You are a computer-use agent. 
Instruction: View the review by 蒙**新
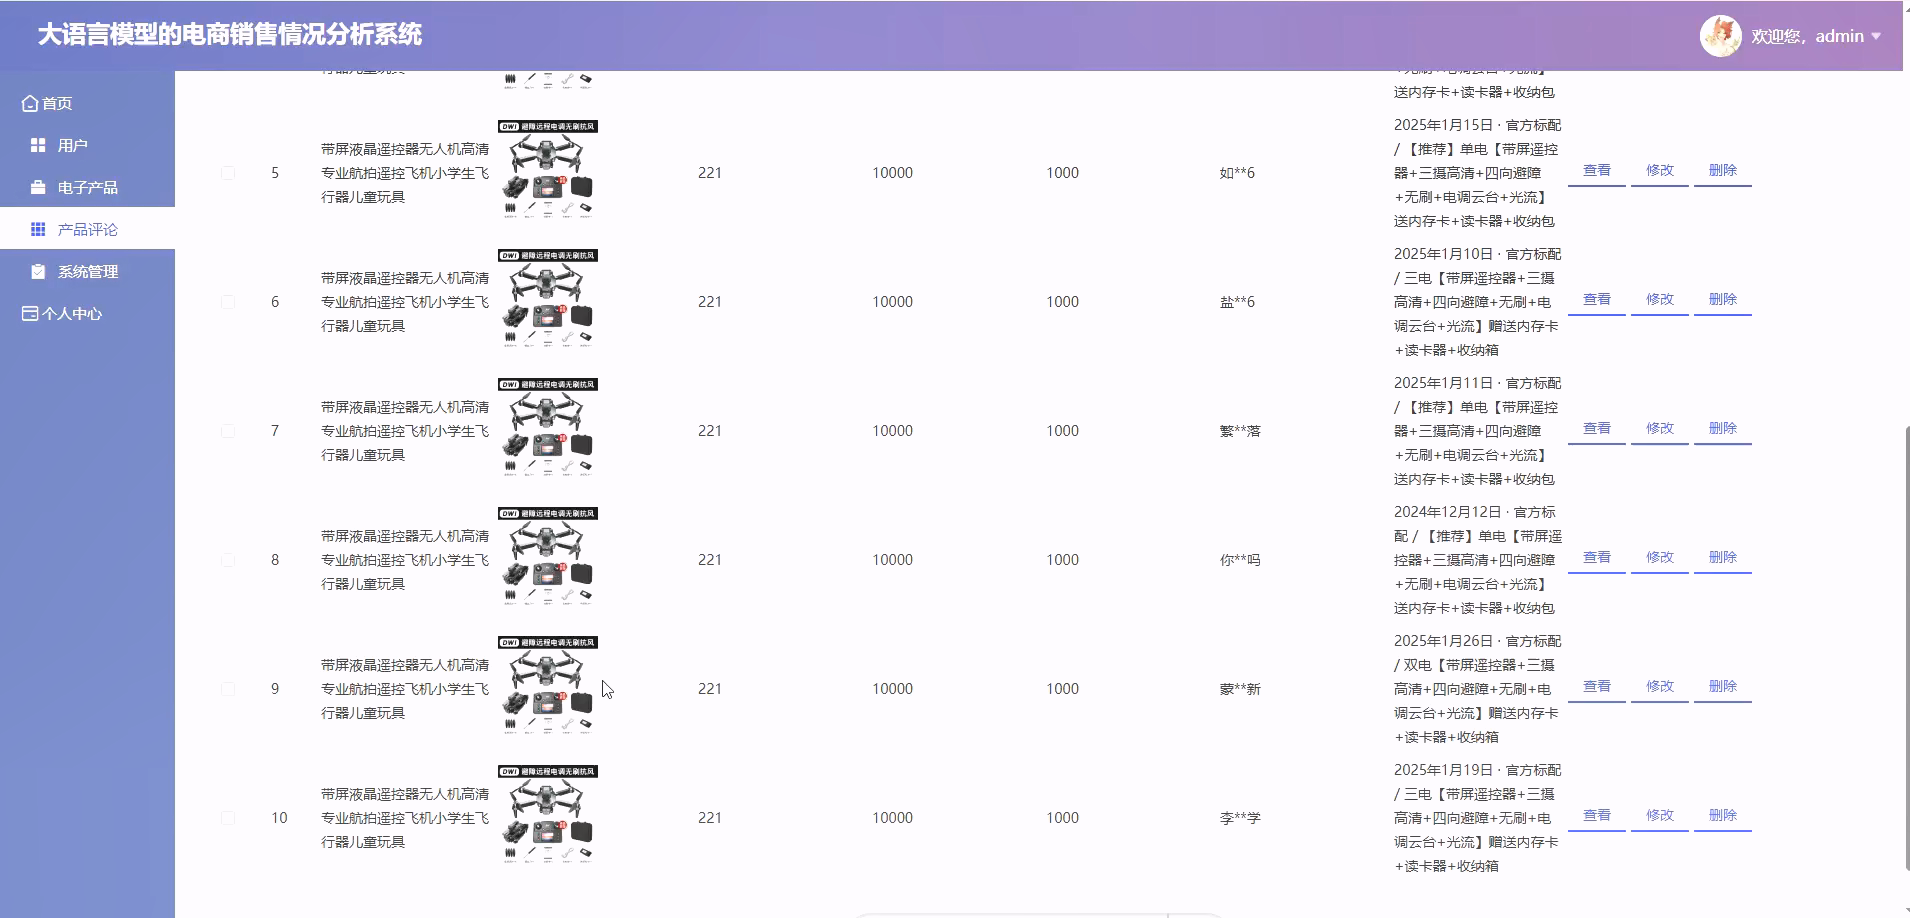(1597, 687)
